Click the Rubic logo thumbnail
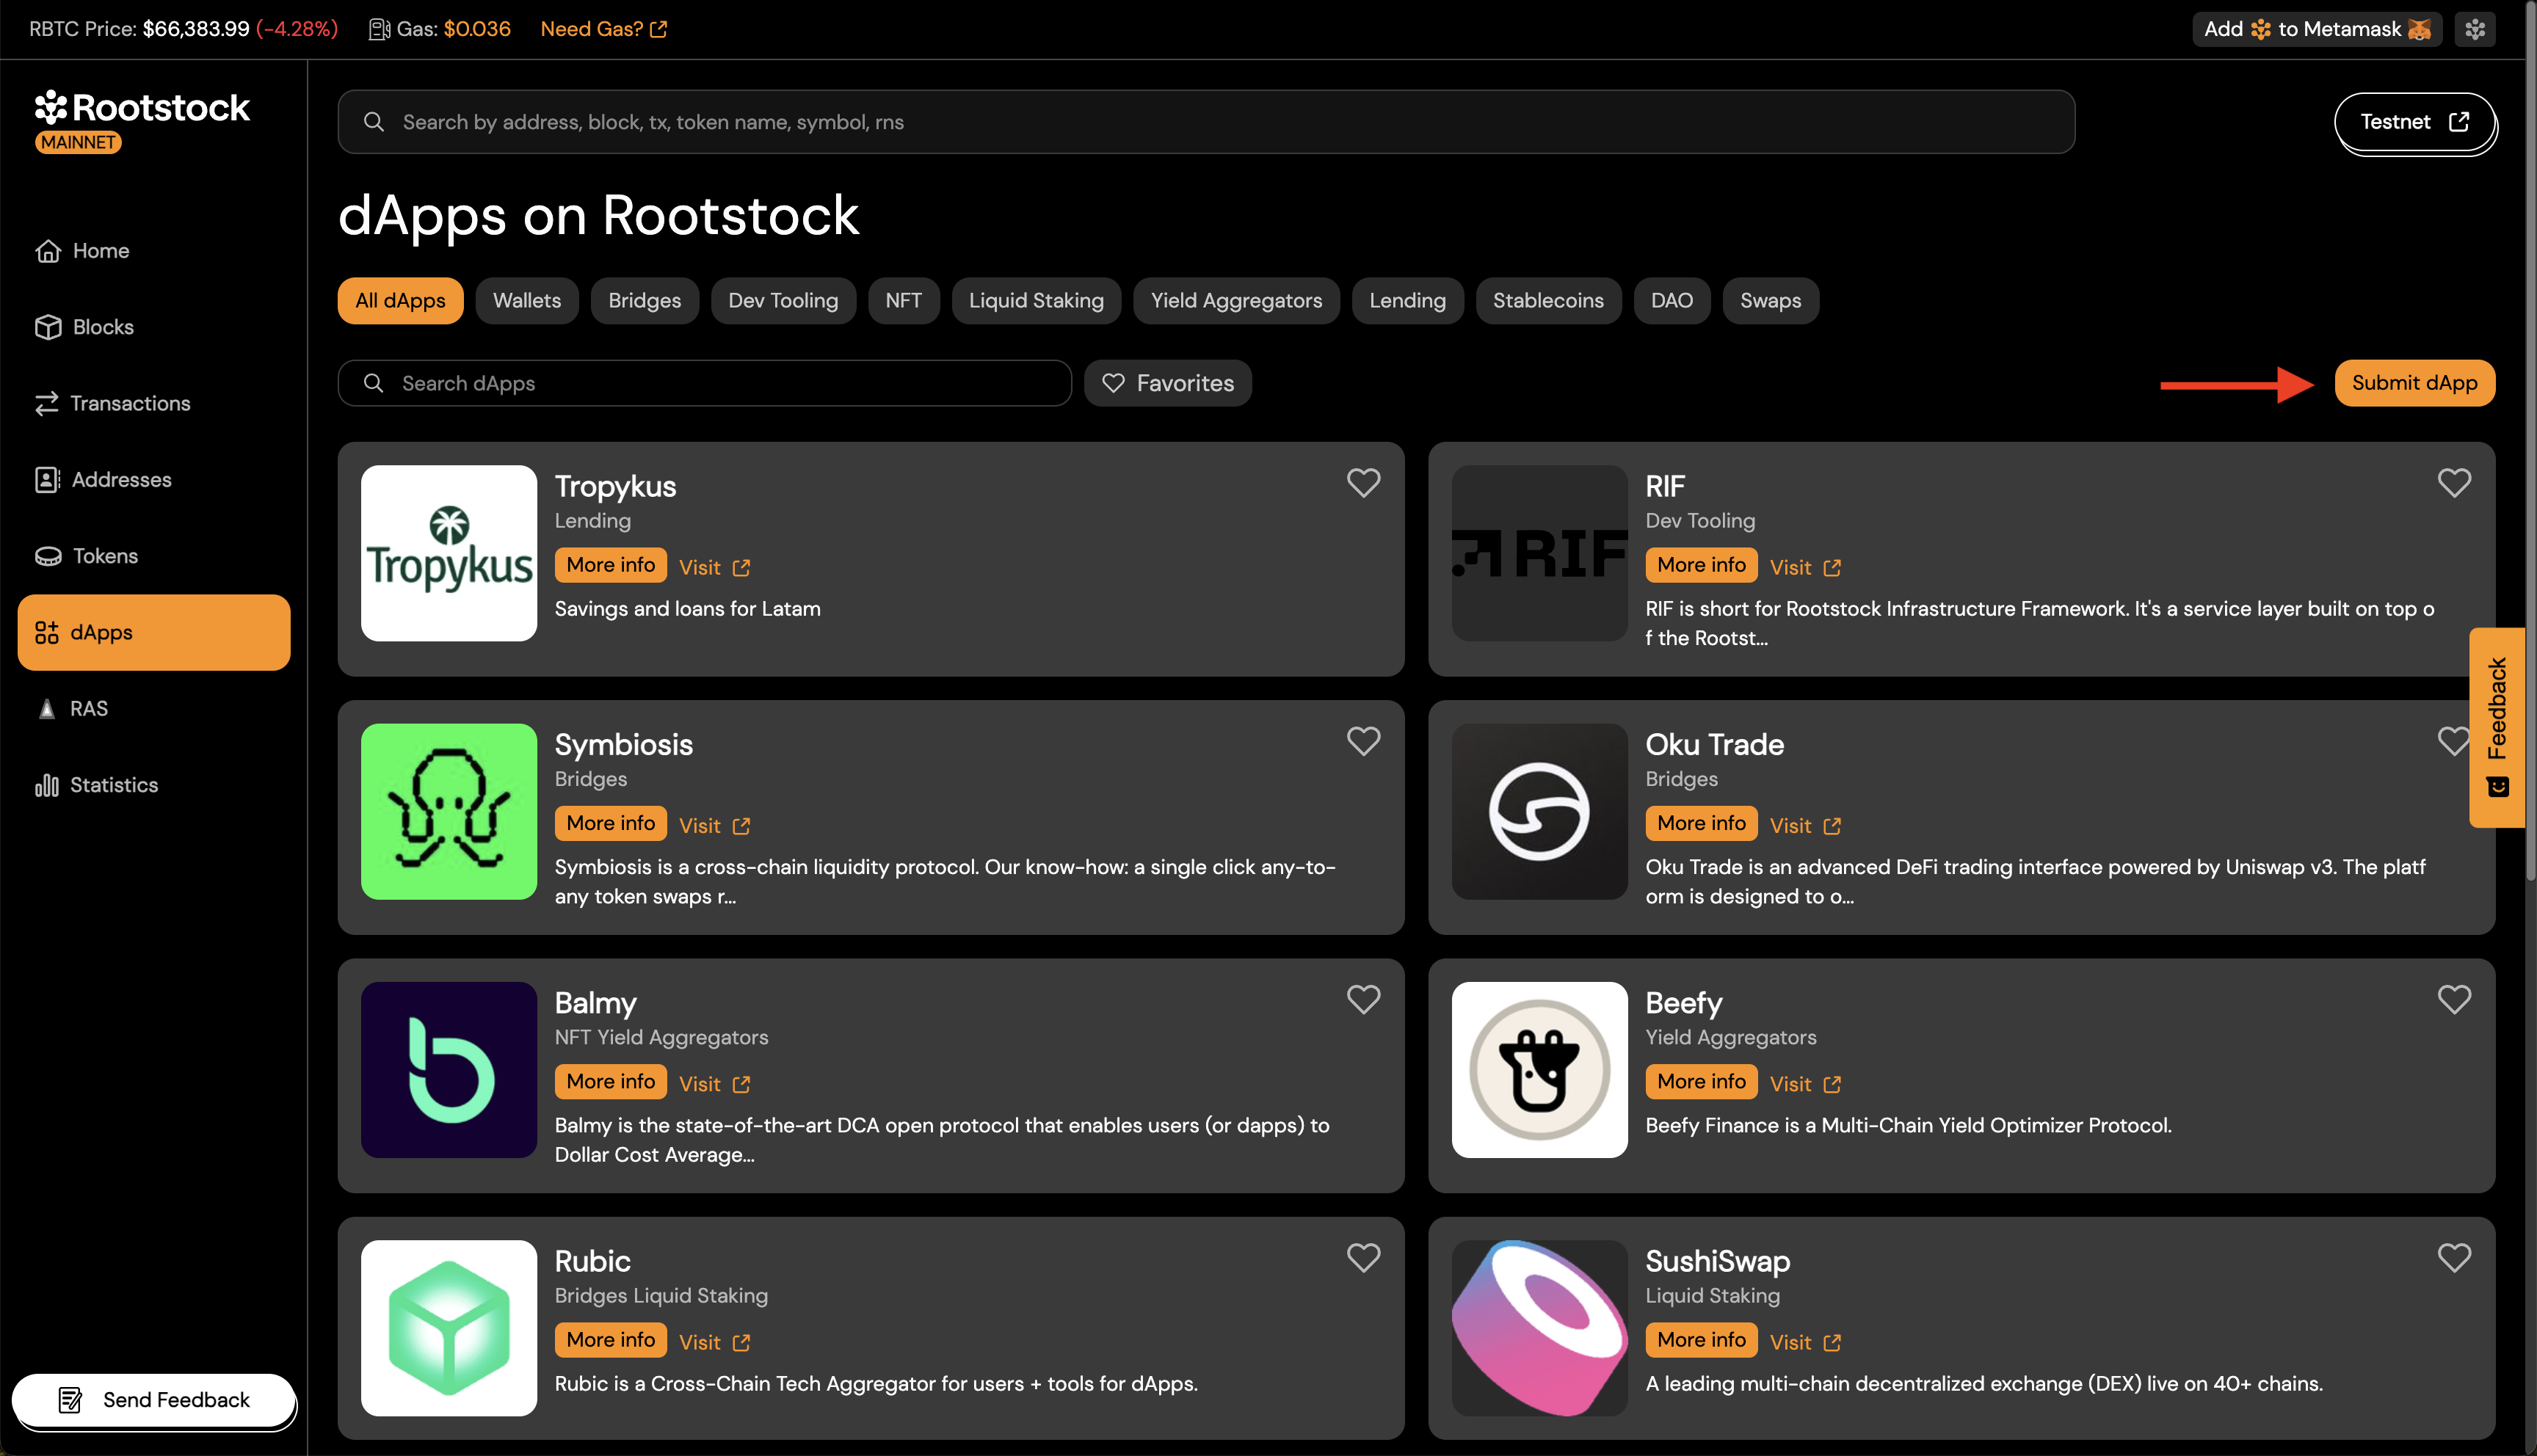The height and width of the screenshot is (1456, 2537). point(448,1327)
